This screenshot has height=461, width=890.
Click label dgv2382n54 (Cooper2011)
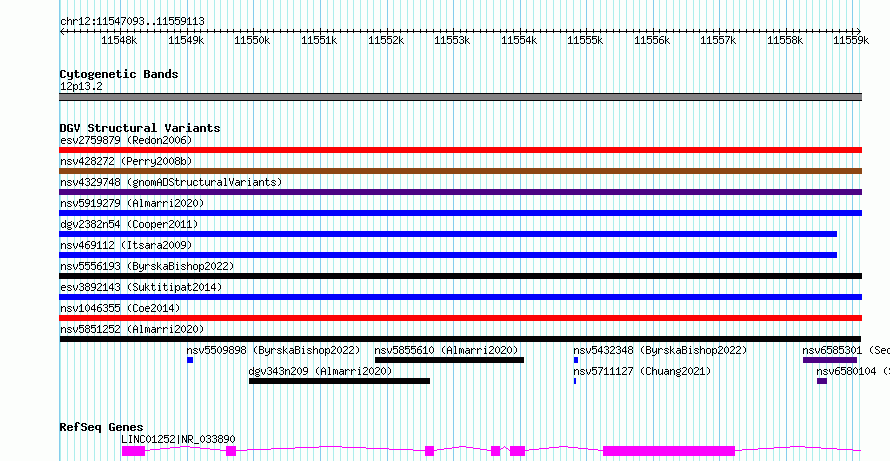[129, 224]
